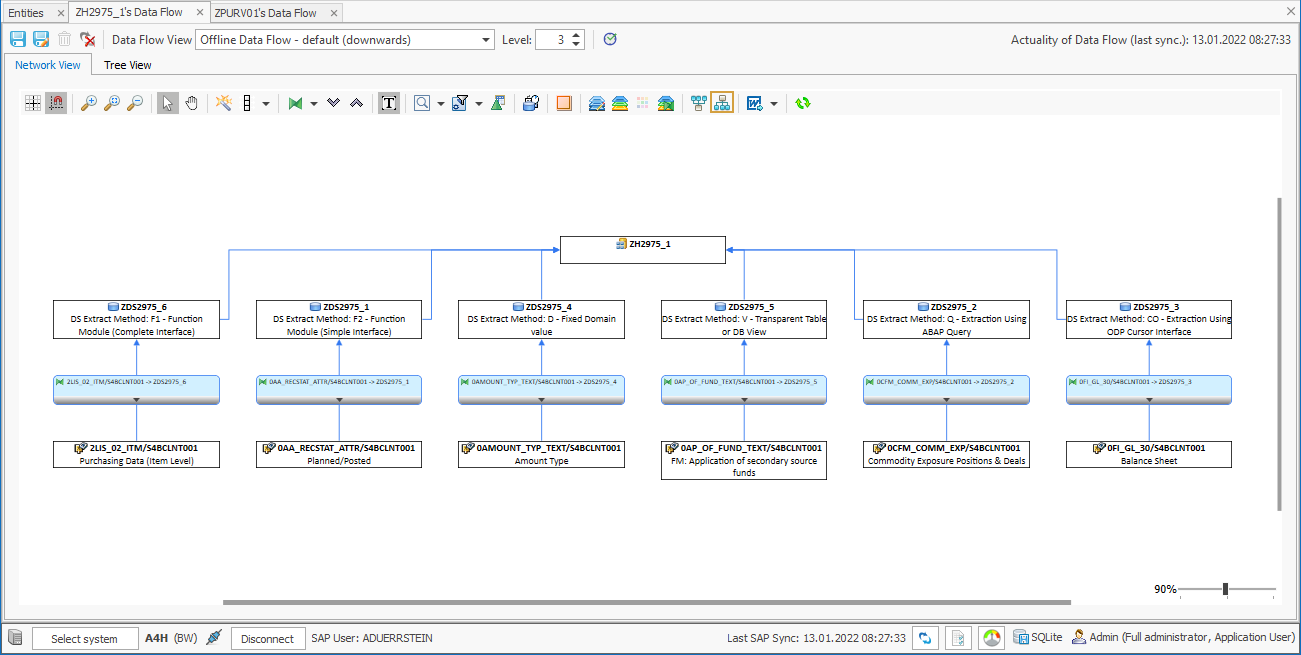Image resolution: width=1301 pixels, height=655 pixels.
Task: Click the Select system button
Action: point(85,637)
